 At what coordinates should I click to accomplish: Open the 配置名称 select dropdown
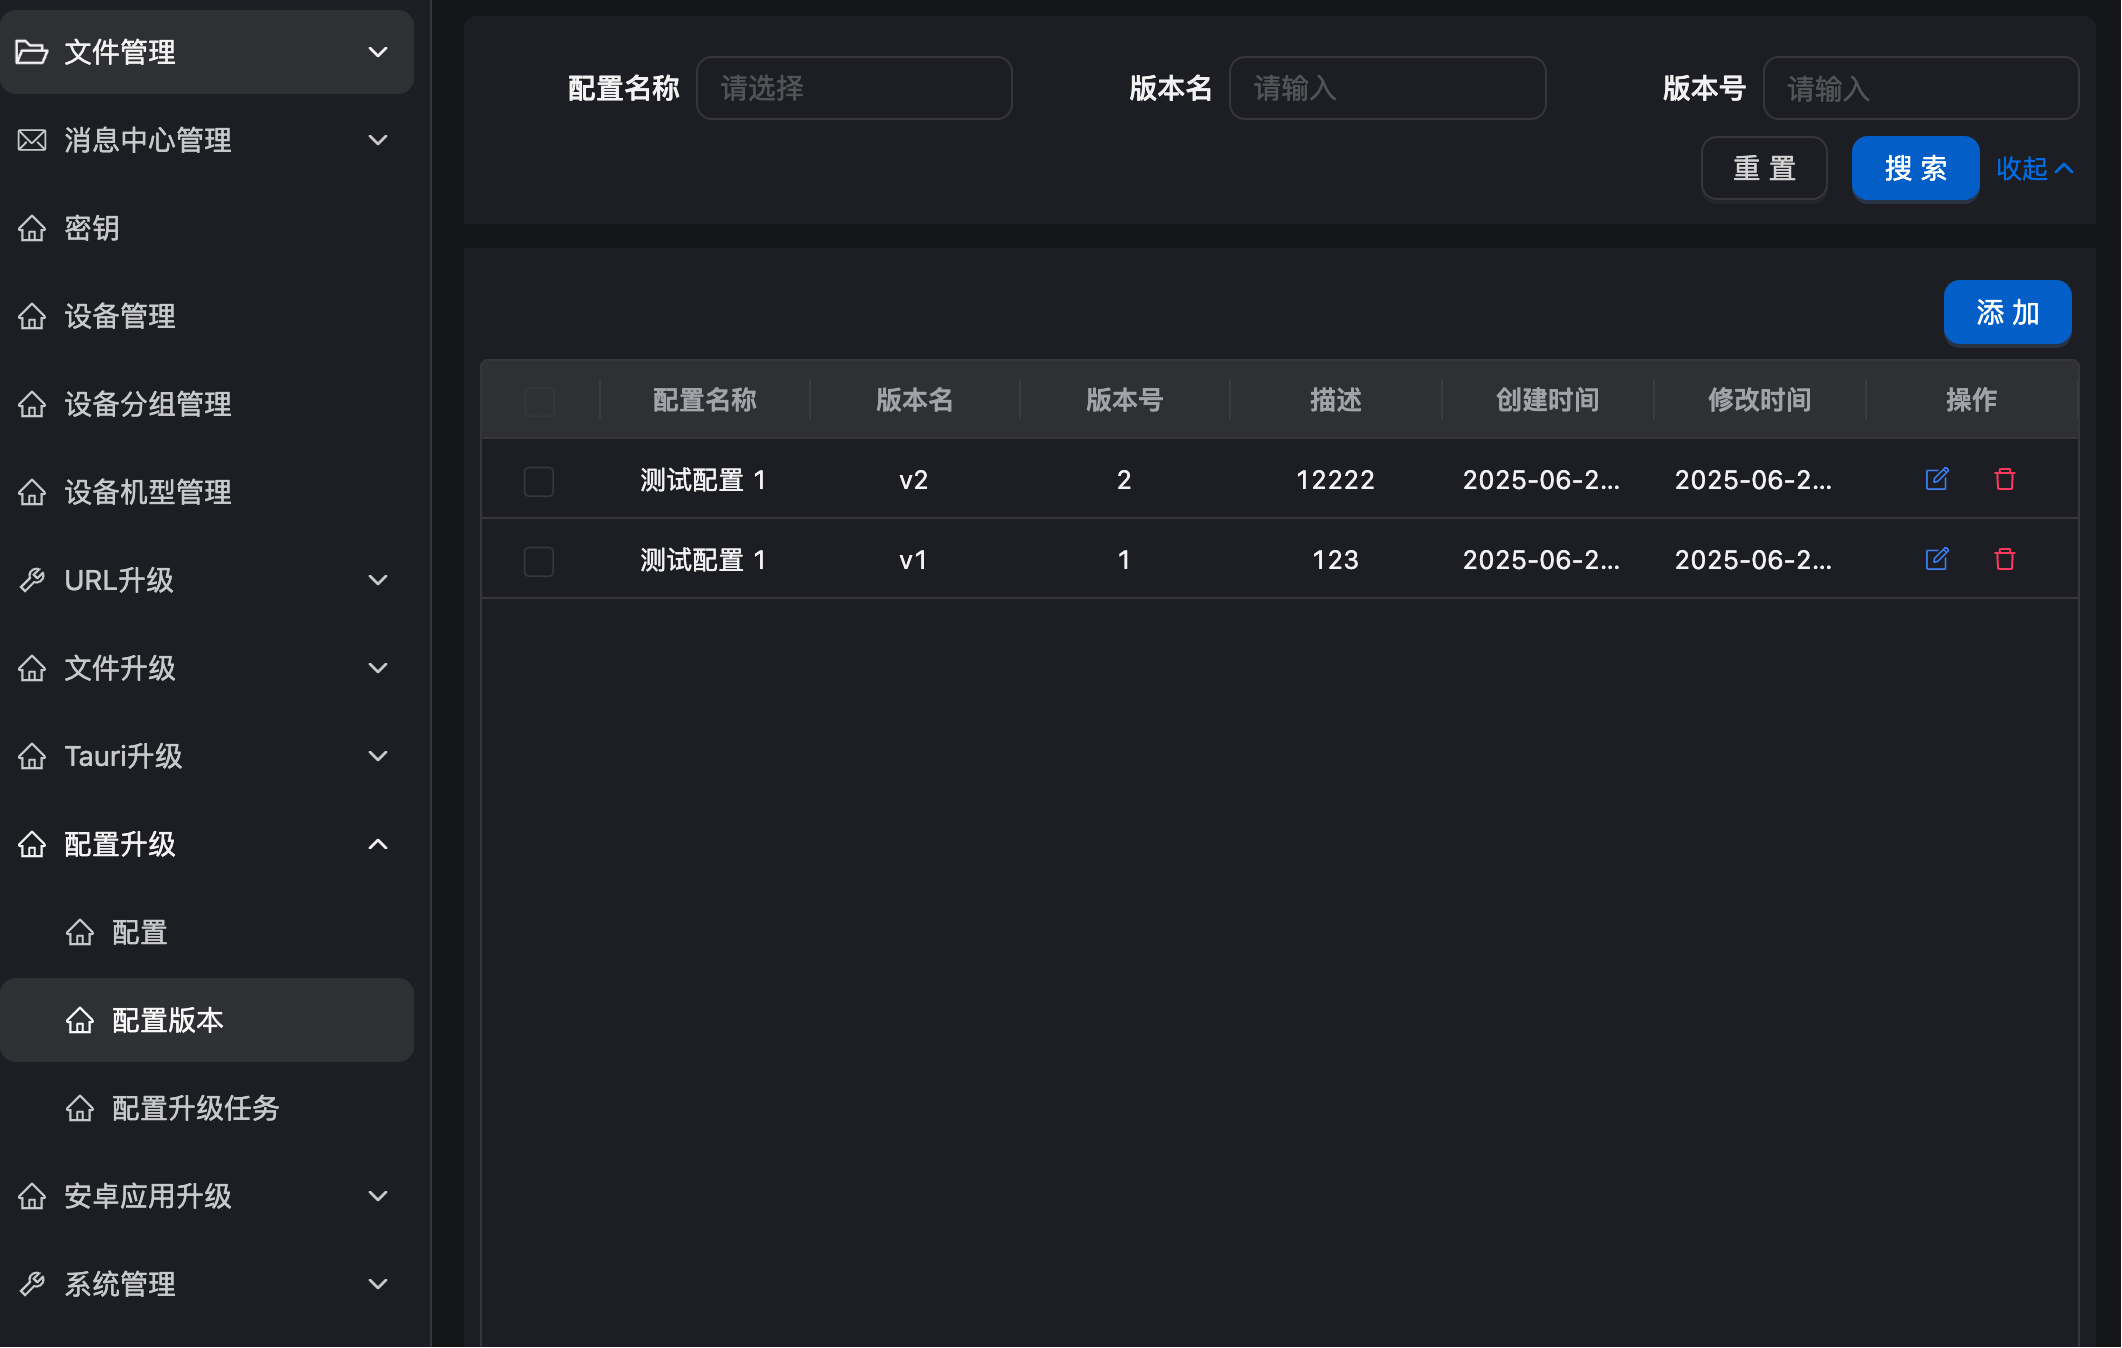point(854,88)
